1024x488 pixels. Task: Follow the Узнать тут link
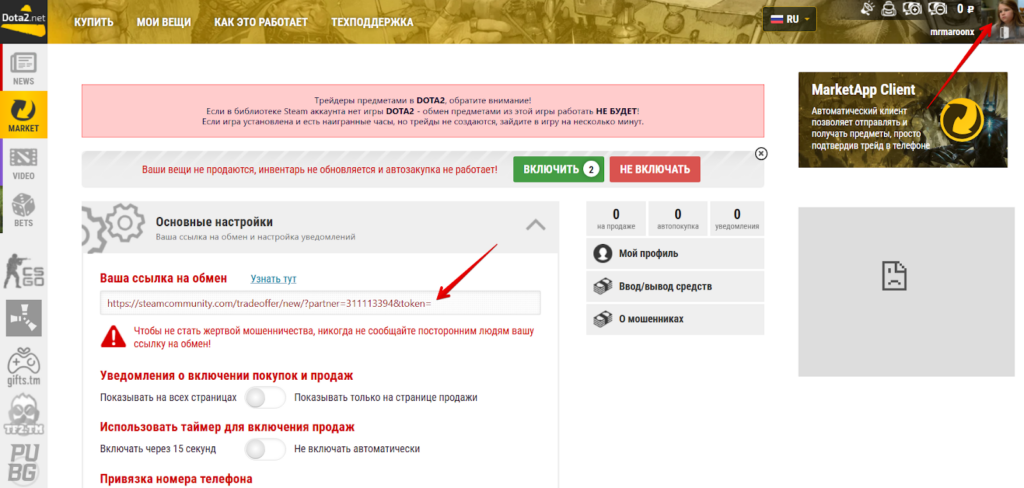[x=274, y=279]
